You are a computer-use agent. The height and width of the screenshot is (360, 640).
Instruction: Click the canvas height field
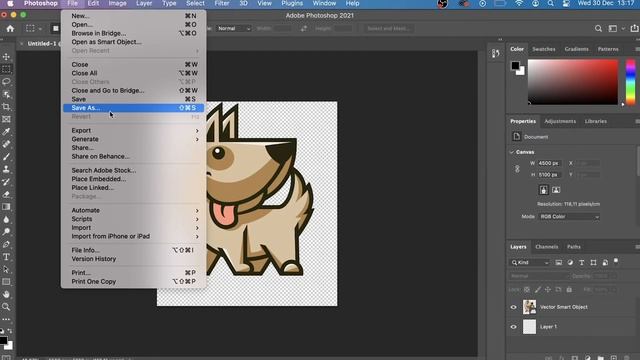pyautogui.click(x=548, y=175)
